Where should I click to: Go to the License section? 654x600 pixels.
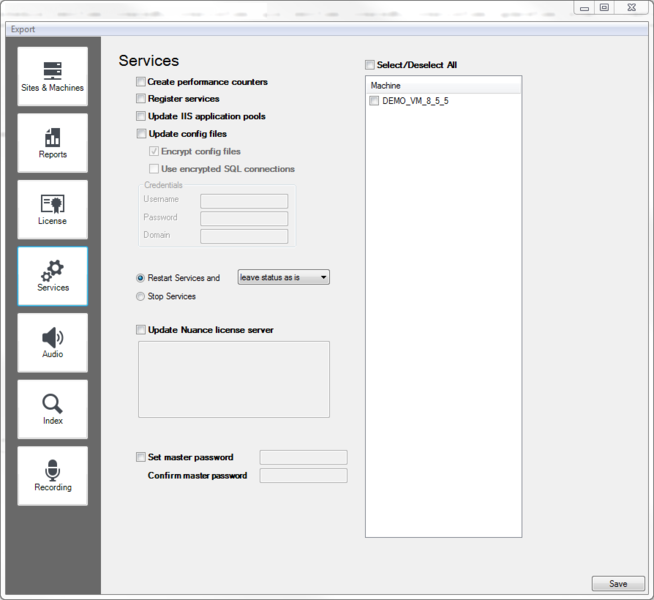click(x=52, y=210)
